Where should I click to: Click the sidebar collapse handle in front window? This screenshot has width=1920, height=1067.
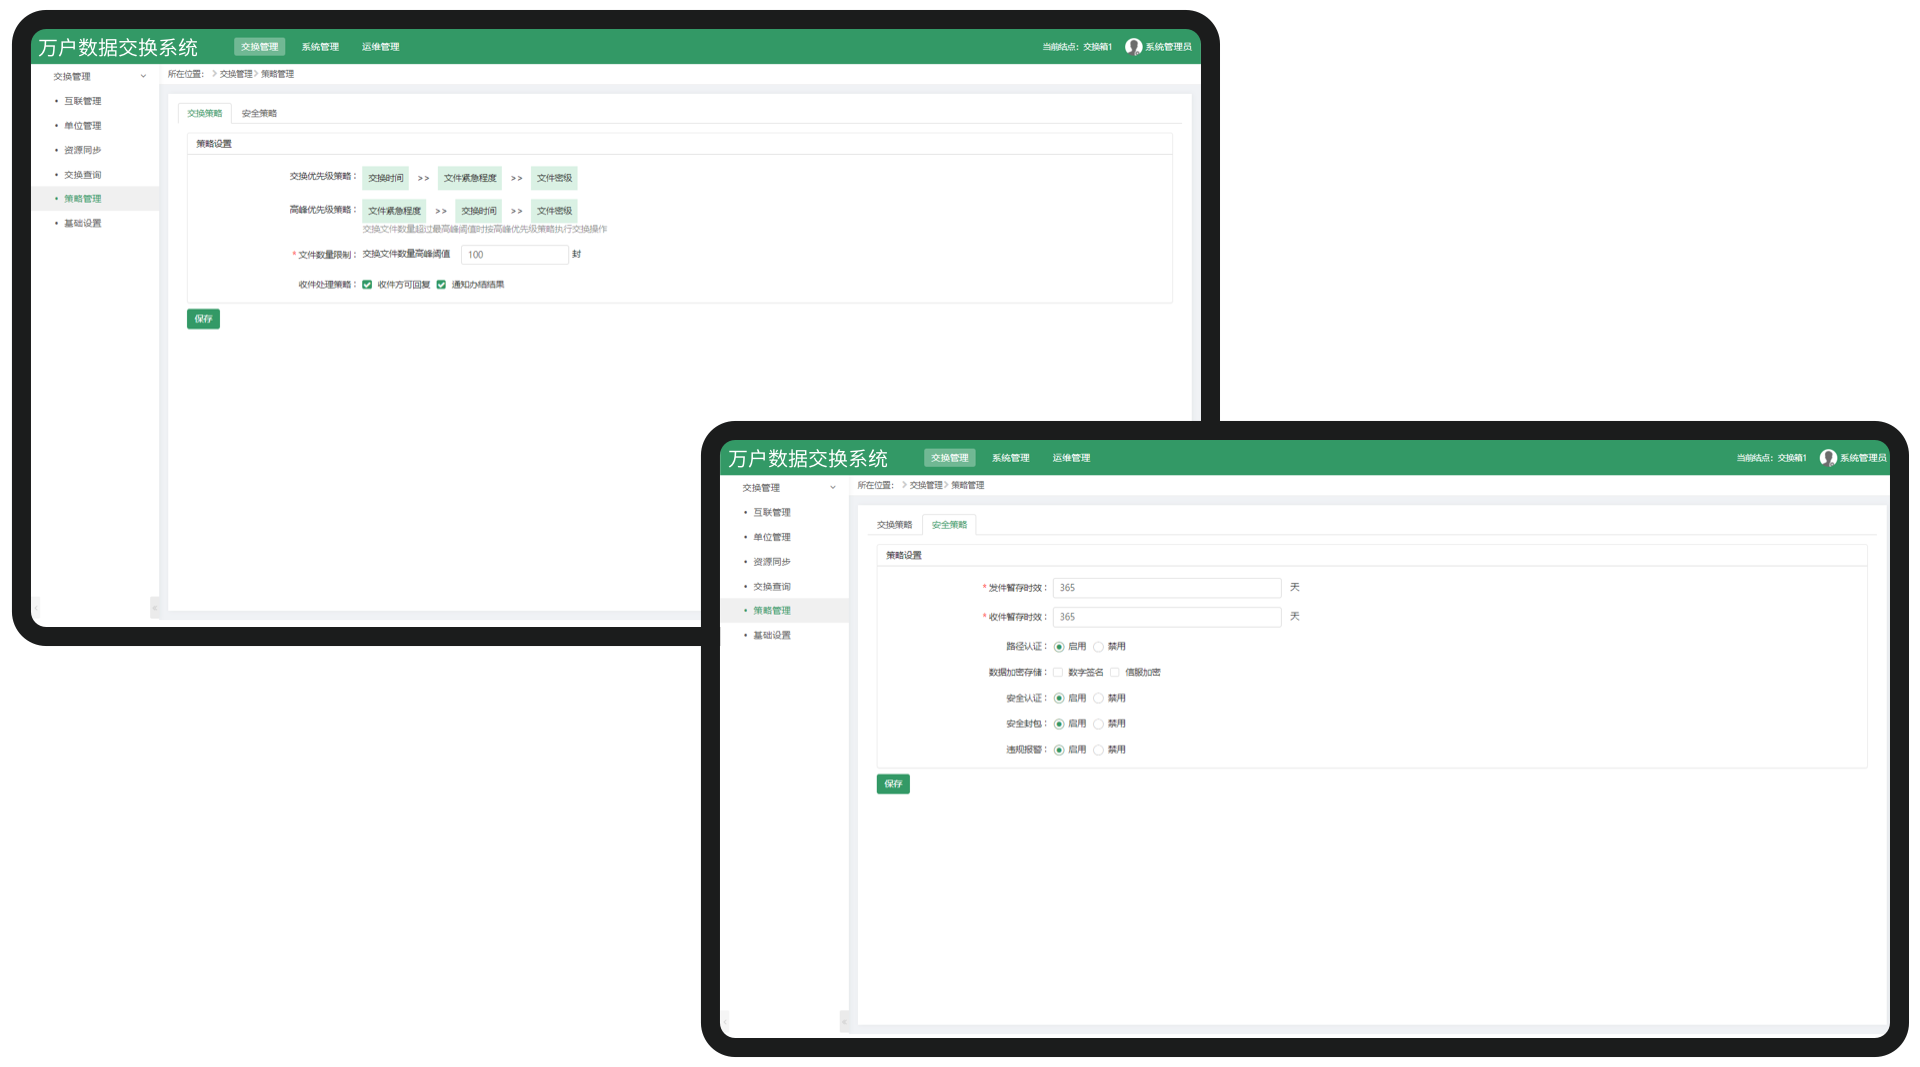(x=844, y=1021)
